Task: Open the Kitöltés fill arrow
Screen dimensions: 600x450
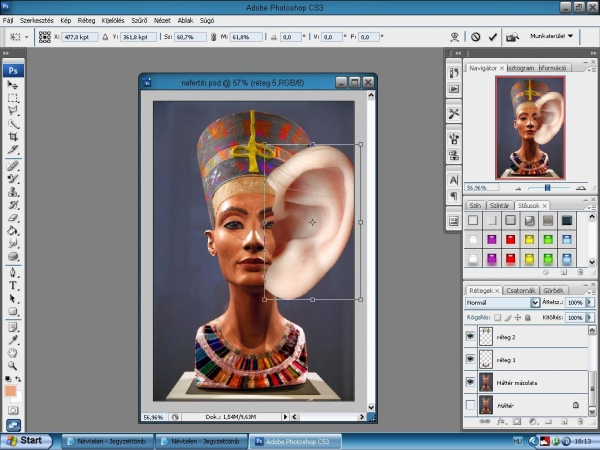Action: tap(590, 318)
